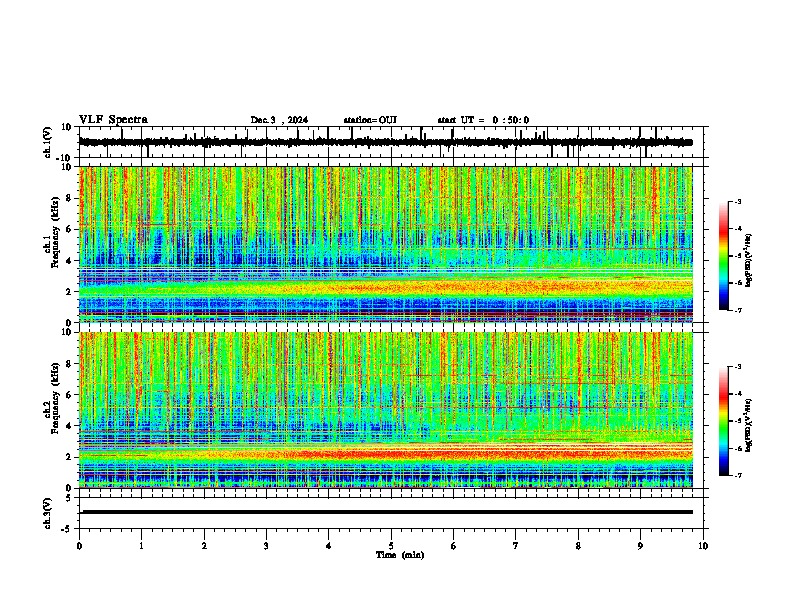
Task: Click time axis tick label "2"
Action: tap(204, 546)
